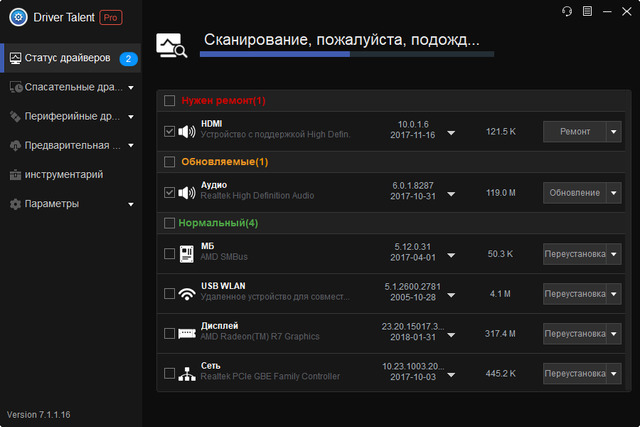
Task: Select the USB WLAN driver checkbox
Action: click(x=169, y=294)
